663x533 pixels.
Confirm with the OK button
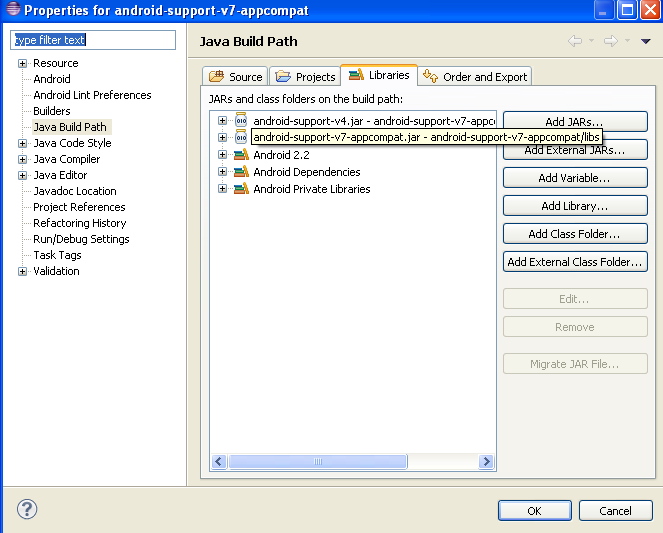(534, 511)
